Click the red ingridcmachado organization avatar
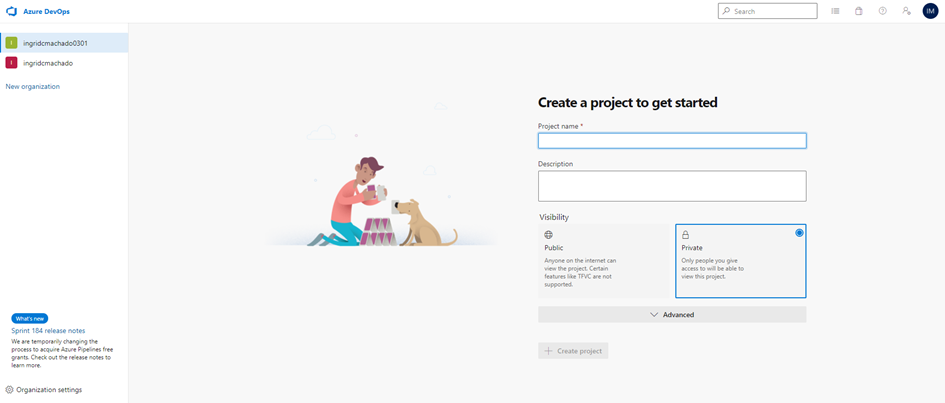945x403 pixels. (x=12, y=63)
